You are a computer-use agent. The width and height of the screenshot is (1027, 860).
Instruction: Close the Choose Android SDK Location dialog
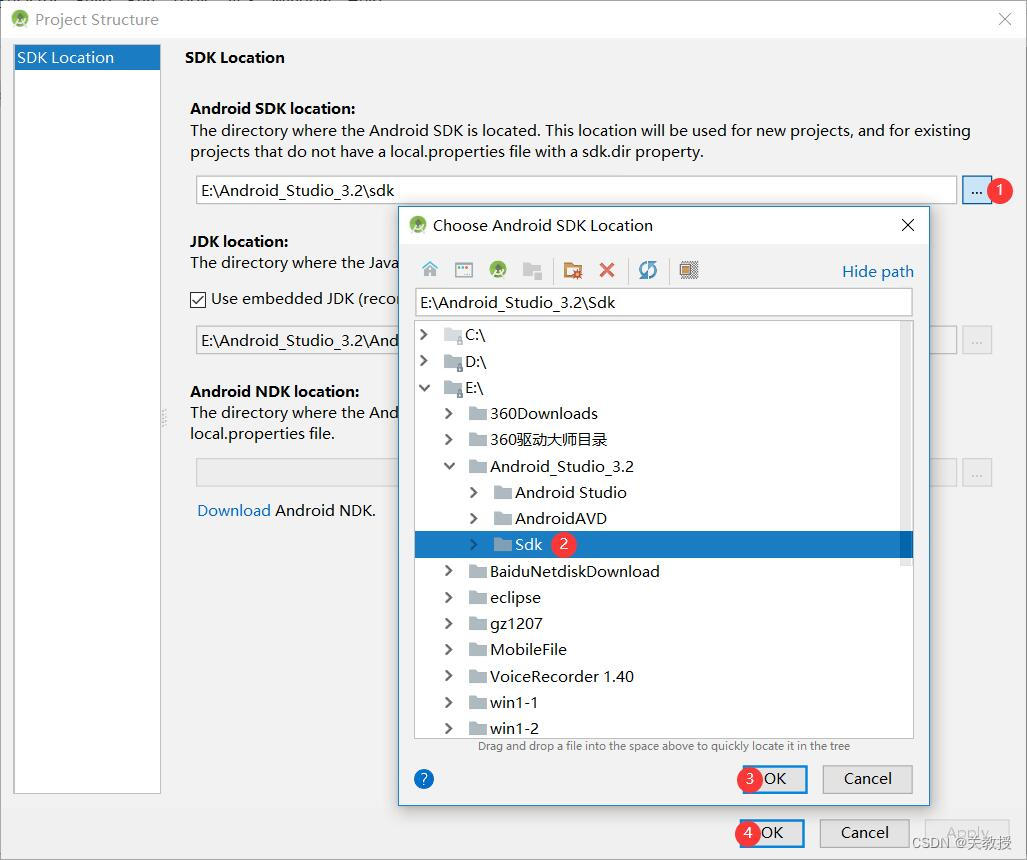908,225
